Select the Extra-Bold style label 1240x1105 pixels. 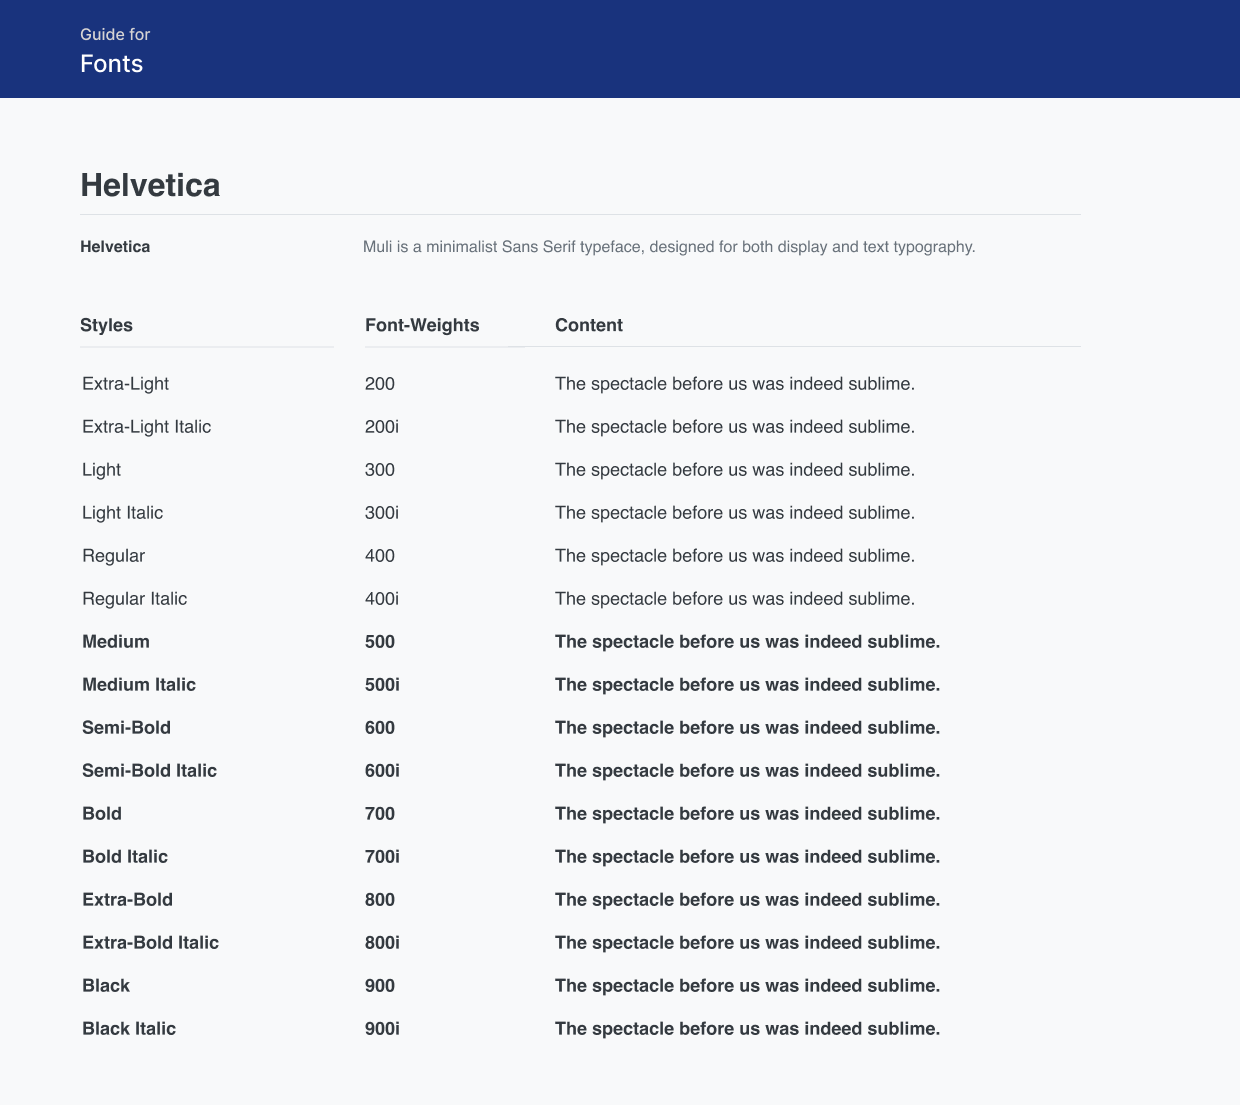click(x=127, y=900)
